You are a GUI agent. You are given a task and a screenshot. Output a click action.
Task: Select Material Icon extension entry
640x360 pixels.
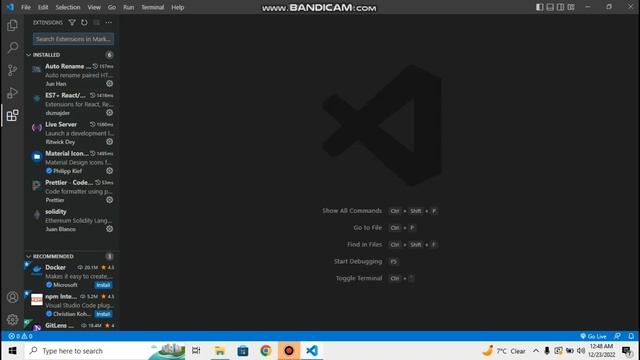pyautogui.click(x=72, y=162)
